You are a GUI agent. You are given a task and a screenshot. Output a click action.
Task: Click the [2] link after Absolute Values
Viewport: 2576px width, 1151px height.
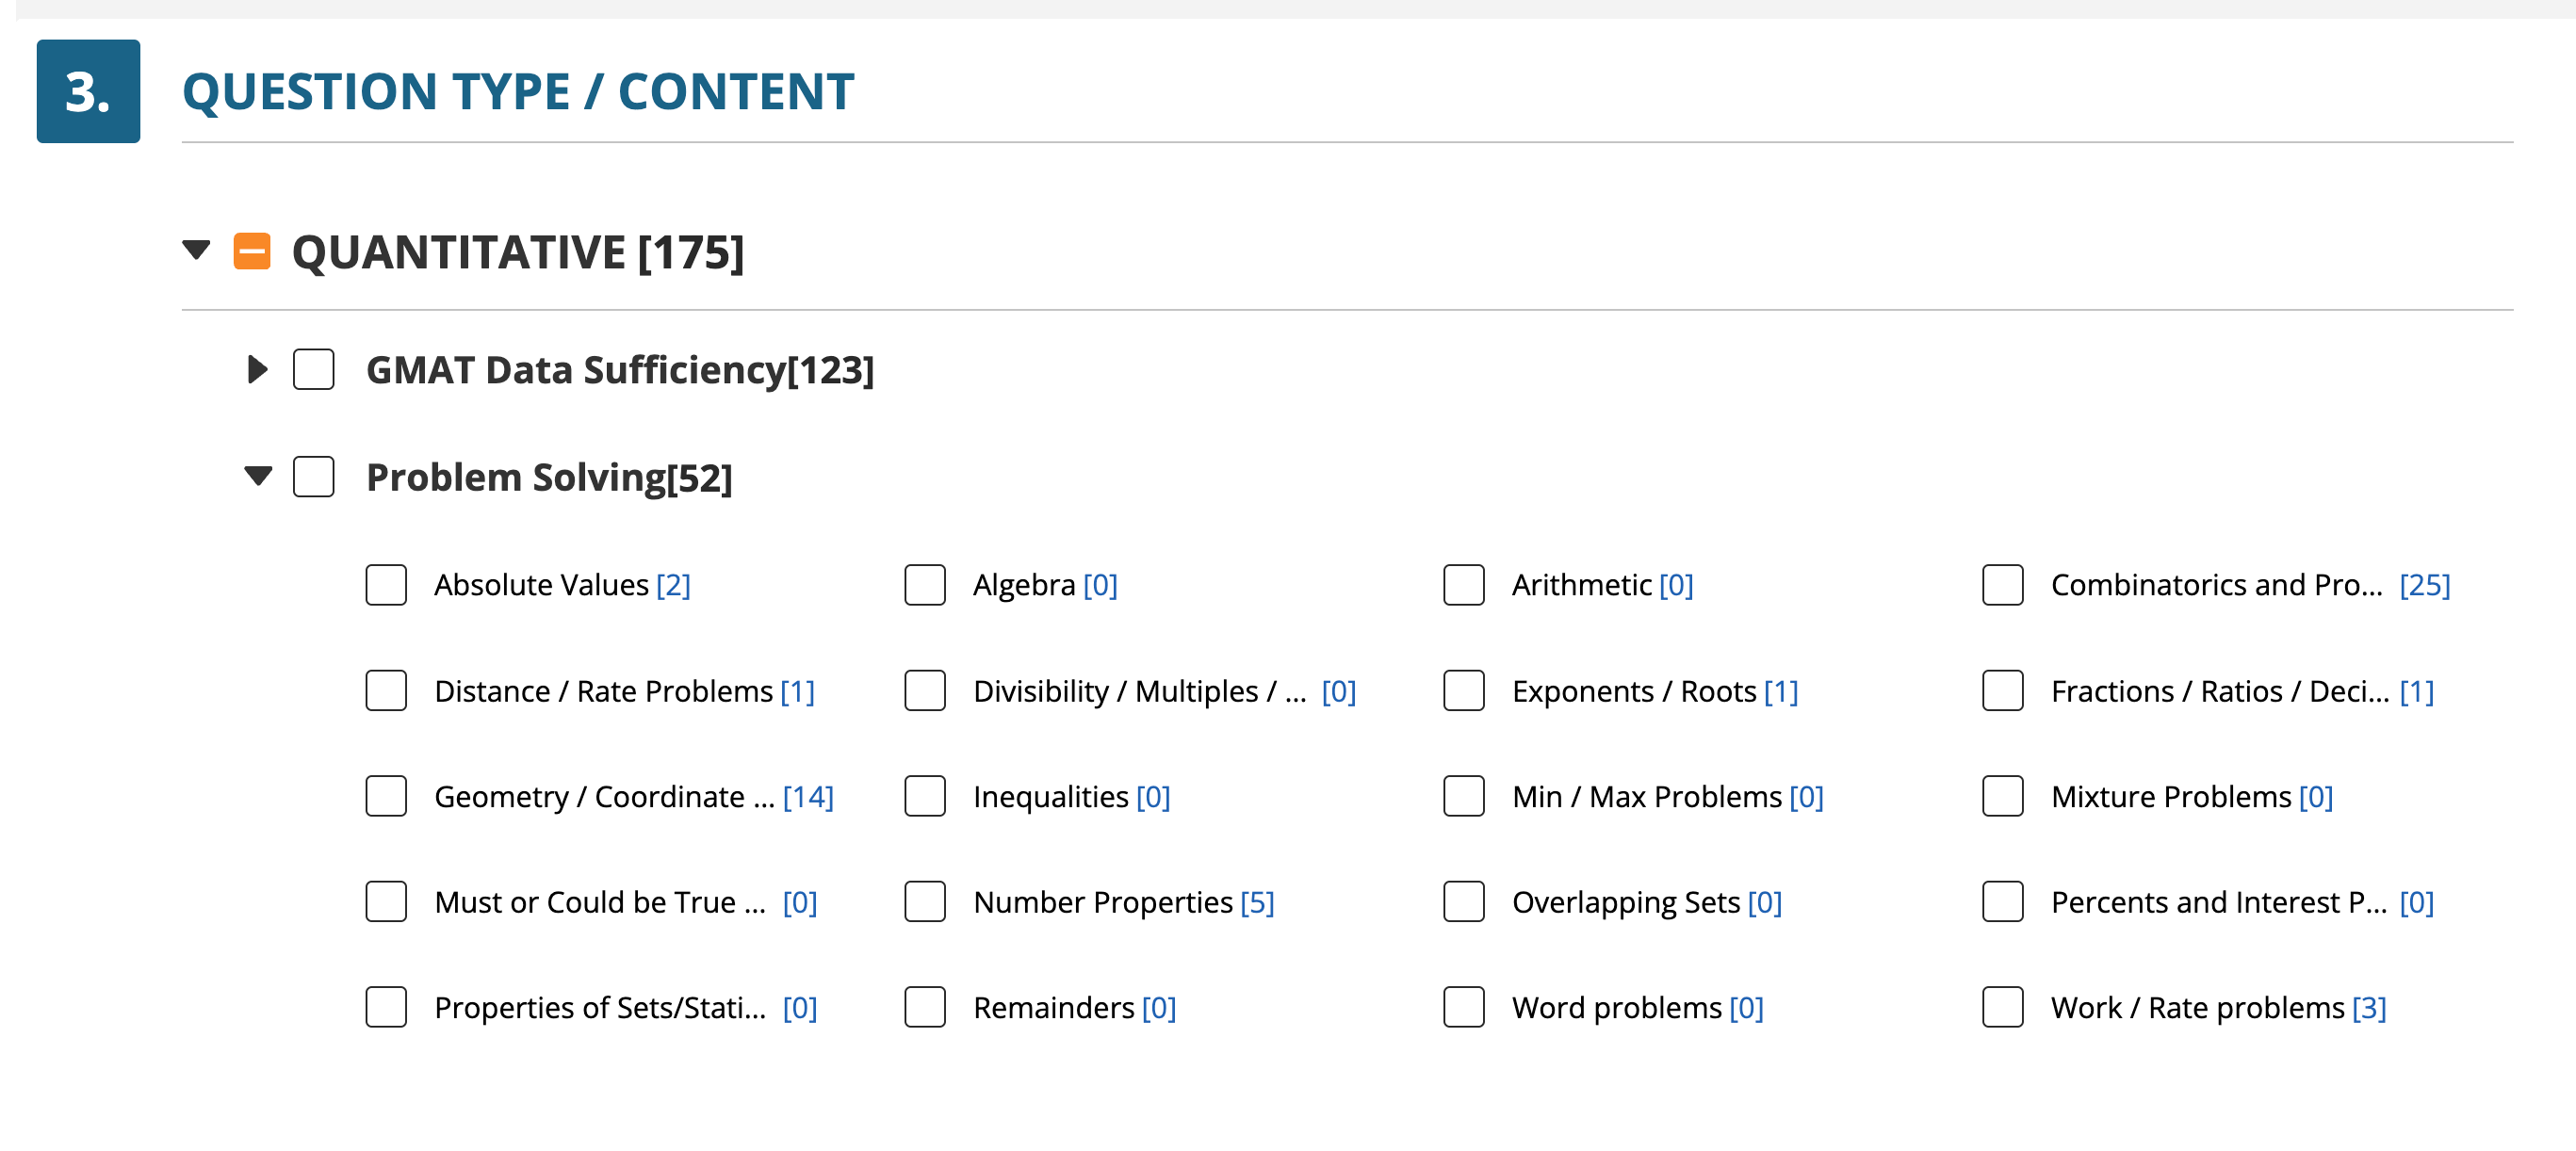pos(674,586)
